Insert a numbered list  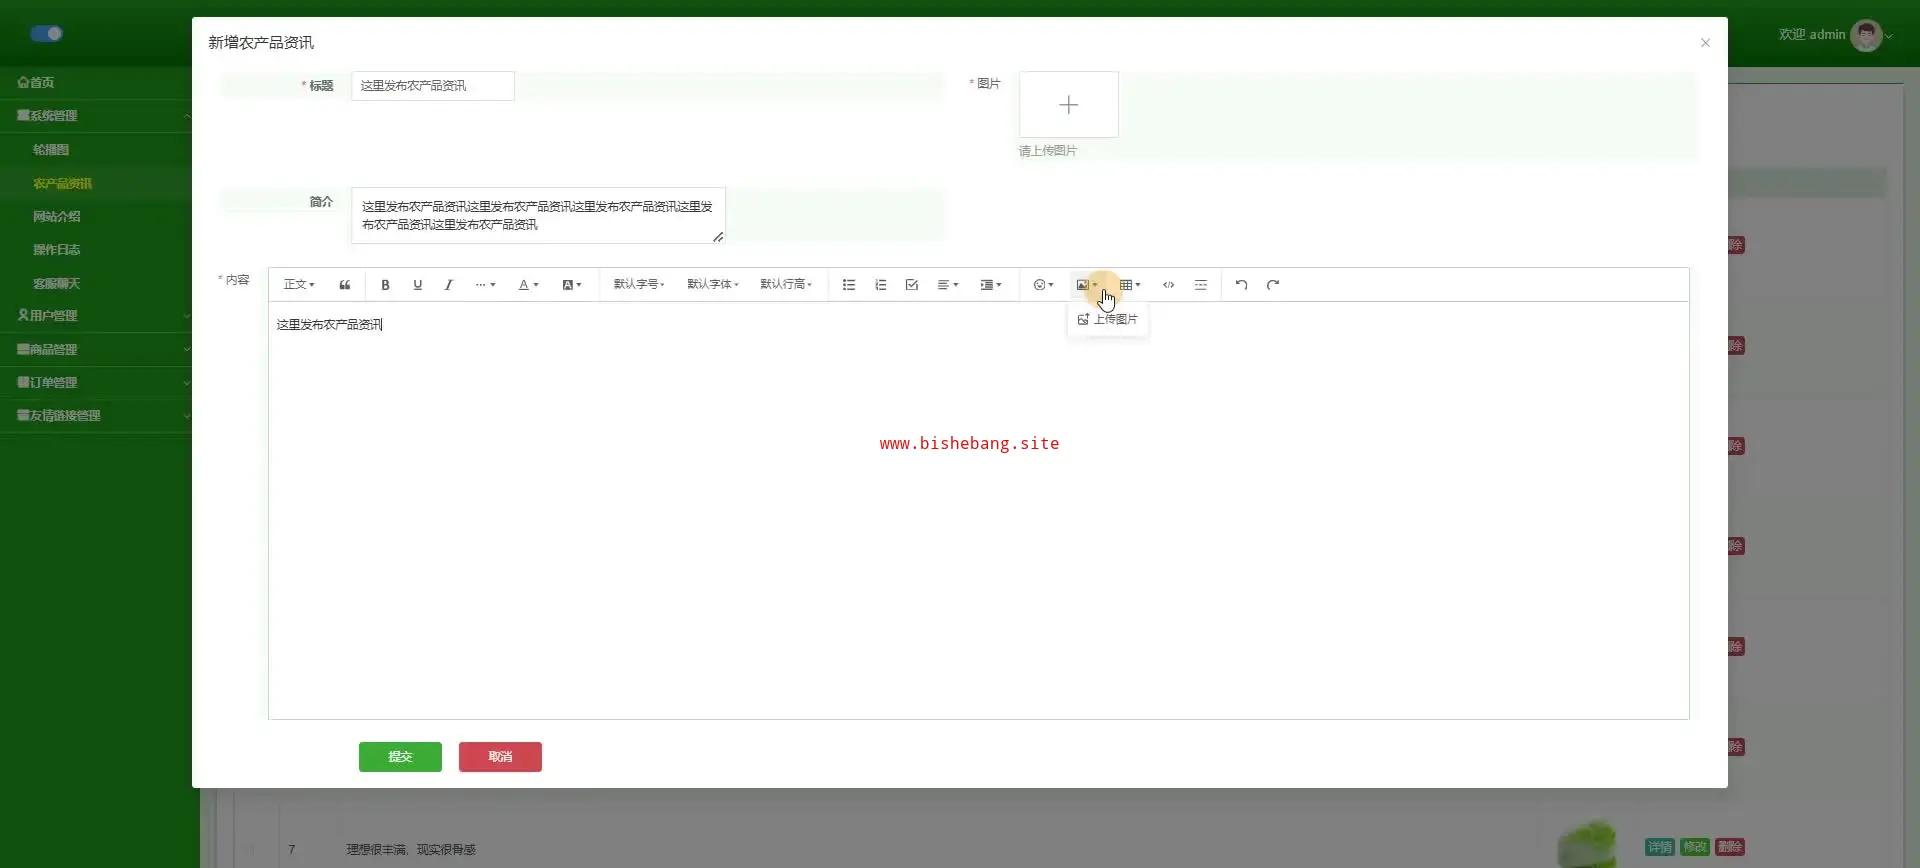point(881,285)
